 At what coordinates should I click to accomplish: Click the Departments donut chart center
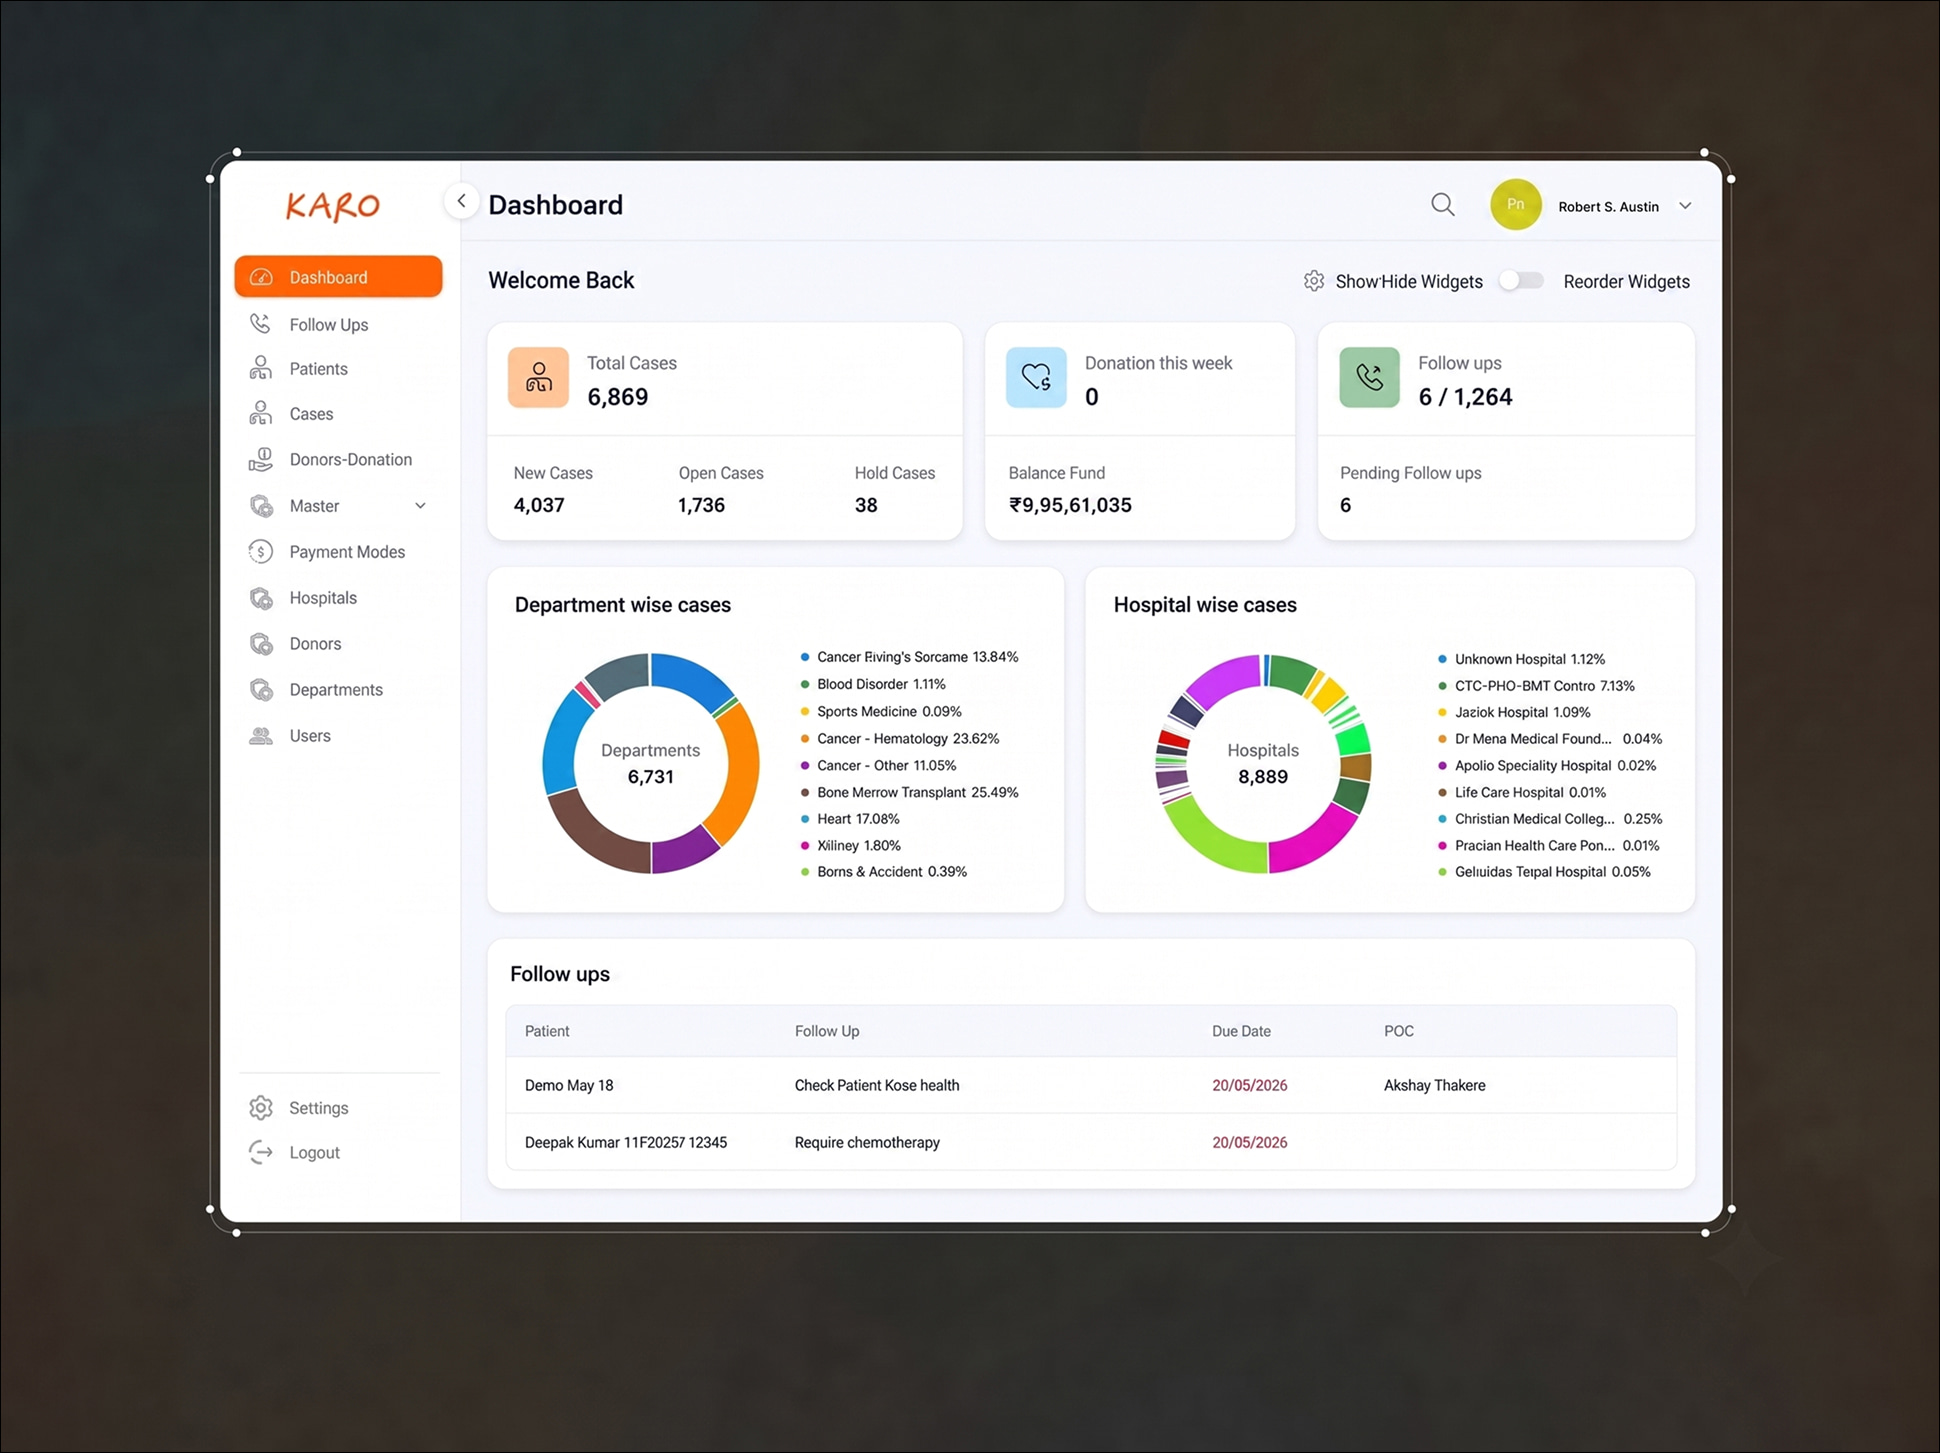click(x=650, y=763)
